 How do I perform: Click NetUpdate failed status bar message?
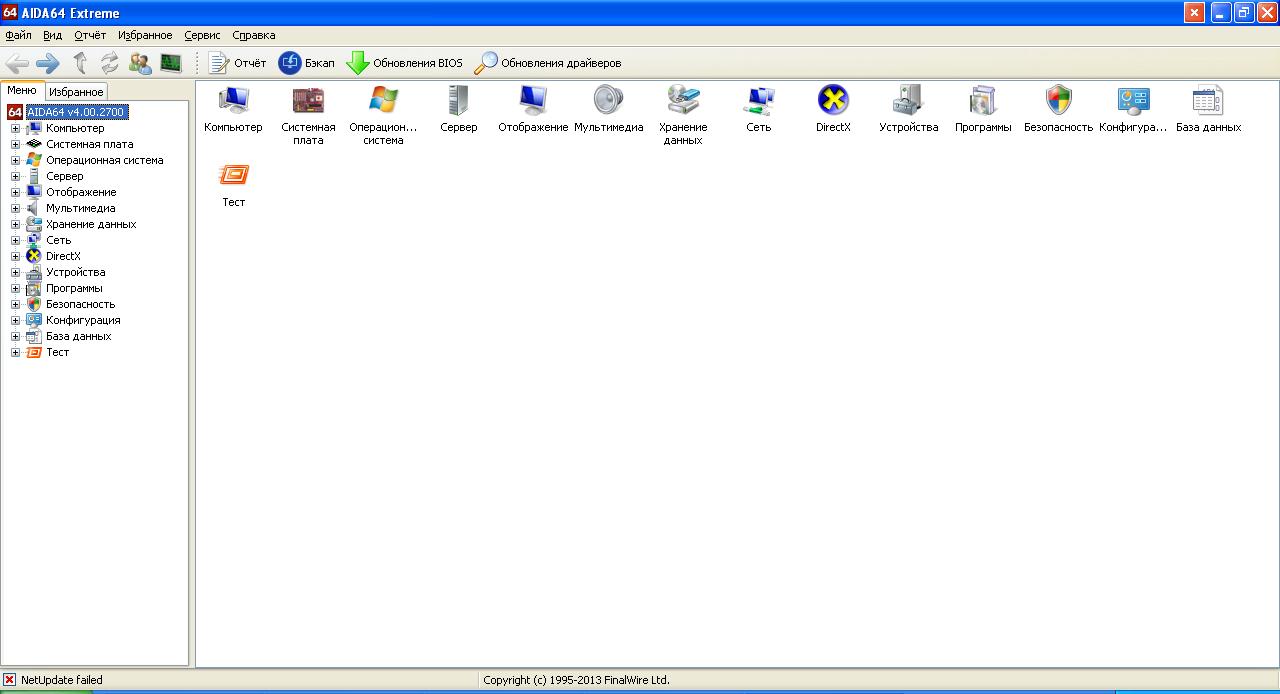pyautogui.click(x=61, y=680)
